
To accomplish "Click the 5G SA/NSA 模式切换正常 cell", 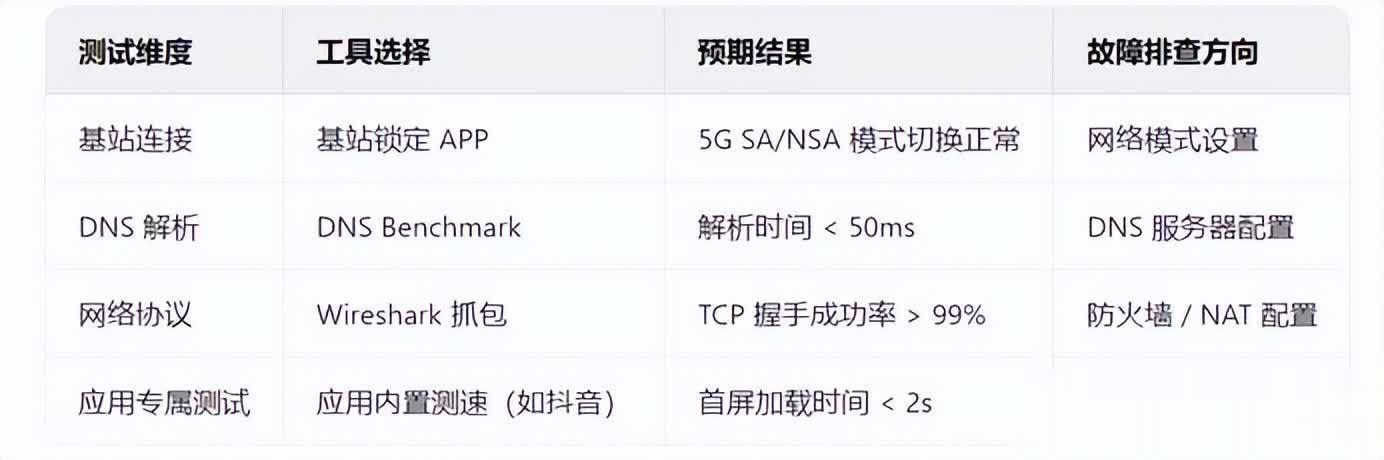I will pyautogui.click(x=859, y=140).
